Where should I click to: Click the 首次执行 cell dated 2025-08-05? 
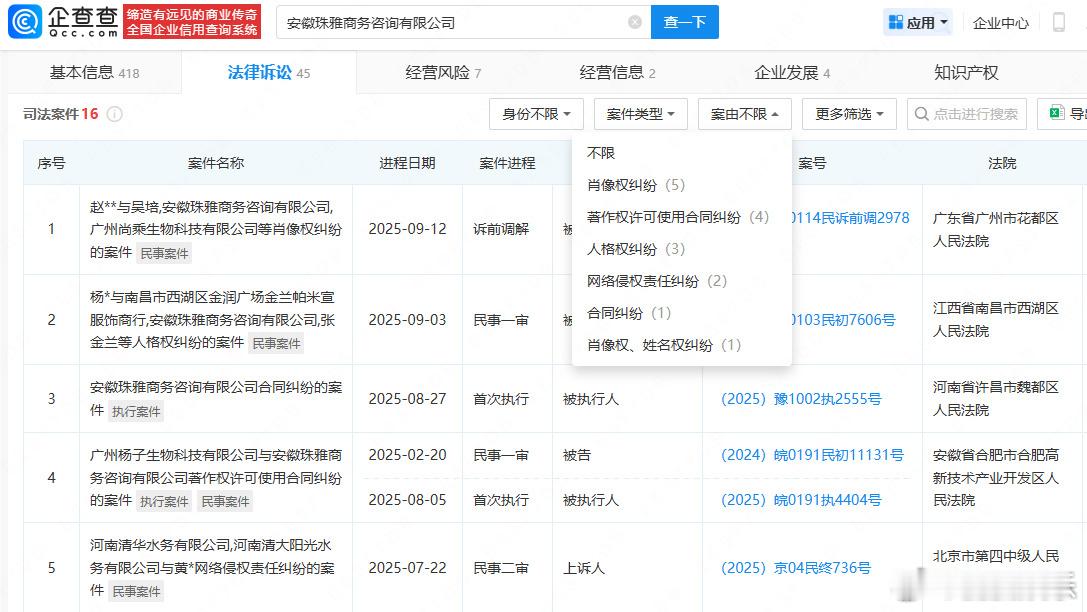click(x=501, y=500)
